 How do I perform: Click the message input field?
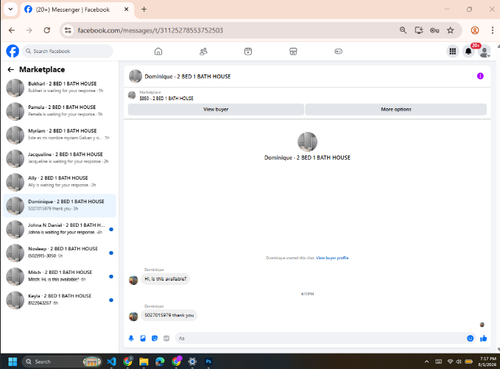320,338
